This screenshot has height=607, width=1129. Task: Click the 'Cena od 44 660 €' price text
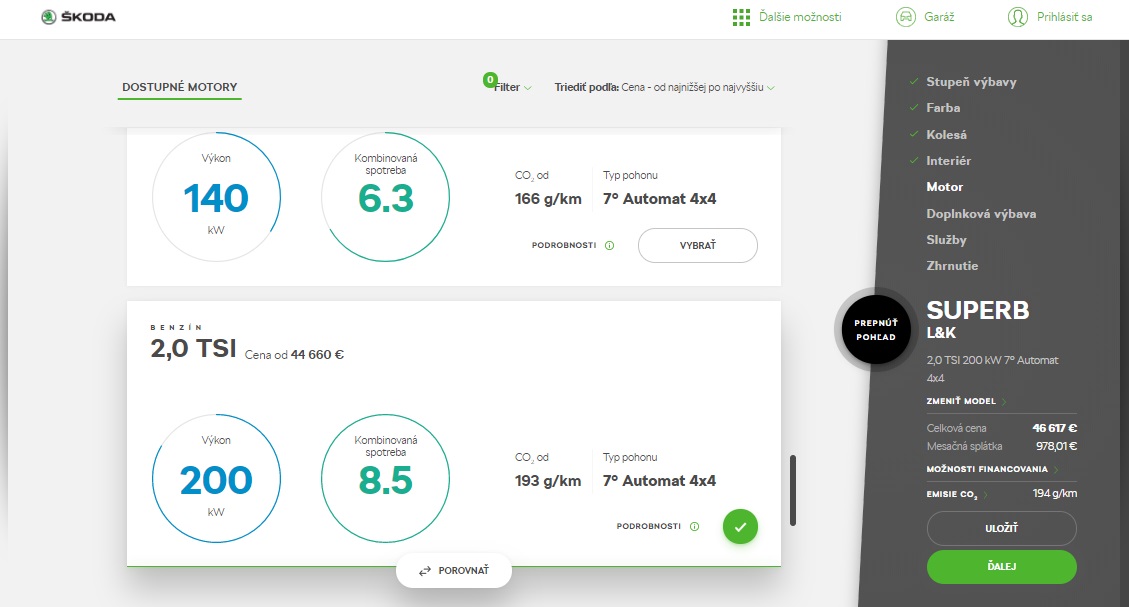(x=294, y=355)
